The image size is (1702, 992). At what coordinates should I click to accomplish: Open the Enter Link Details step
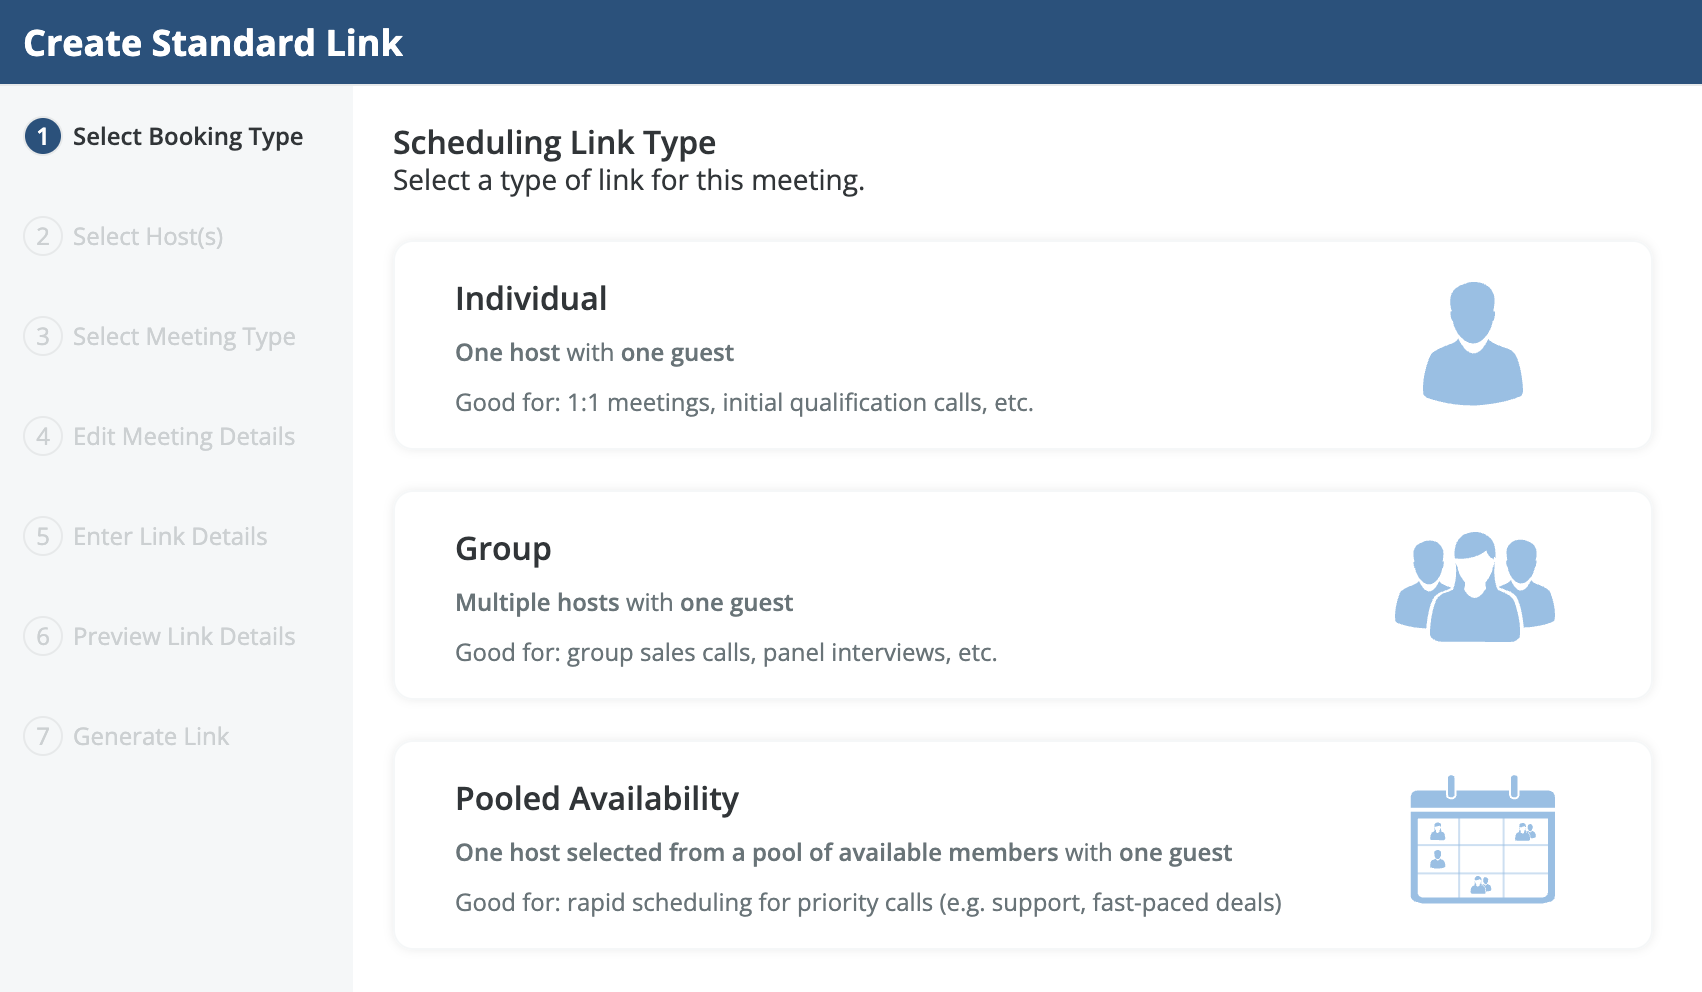coord(170,537)
